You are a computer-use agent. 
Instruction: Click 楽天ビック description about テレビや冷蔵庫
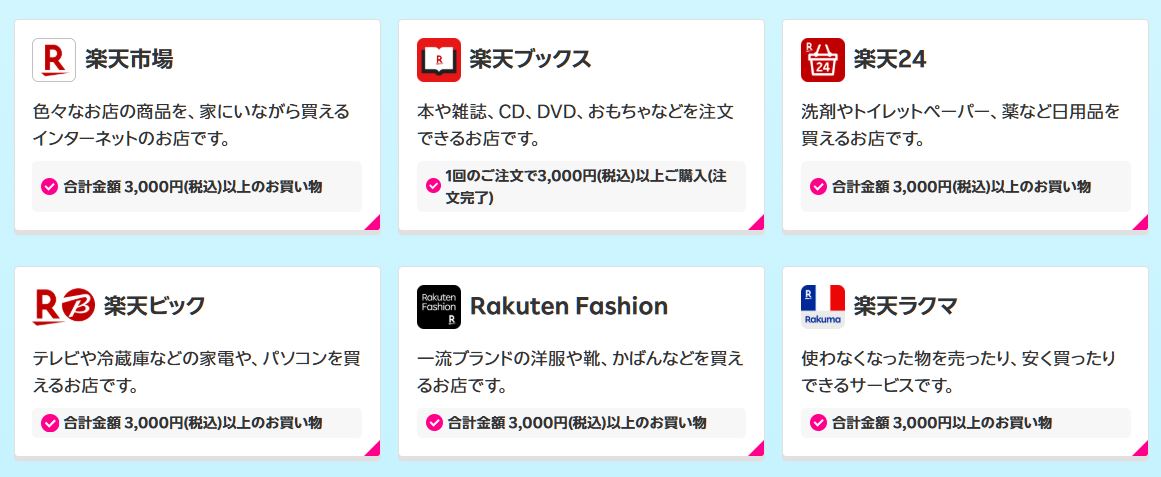197,372
